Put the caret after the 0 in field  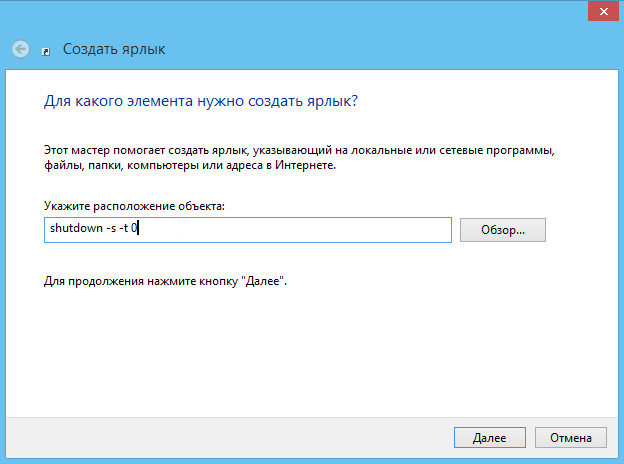(137, 228)
